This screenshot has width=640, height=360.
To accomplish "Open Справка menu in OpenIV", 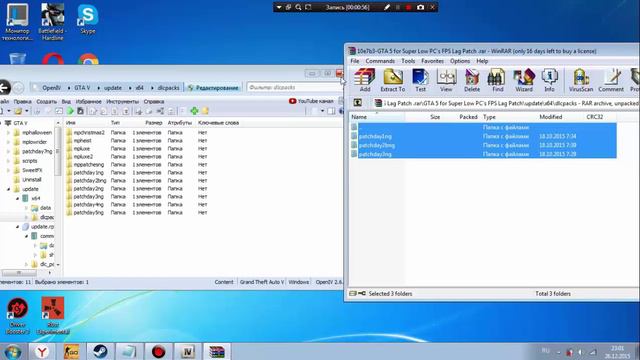I will [154, 101].
